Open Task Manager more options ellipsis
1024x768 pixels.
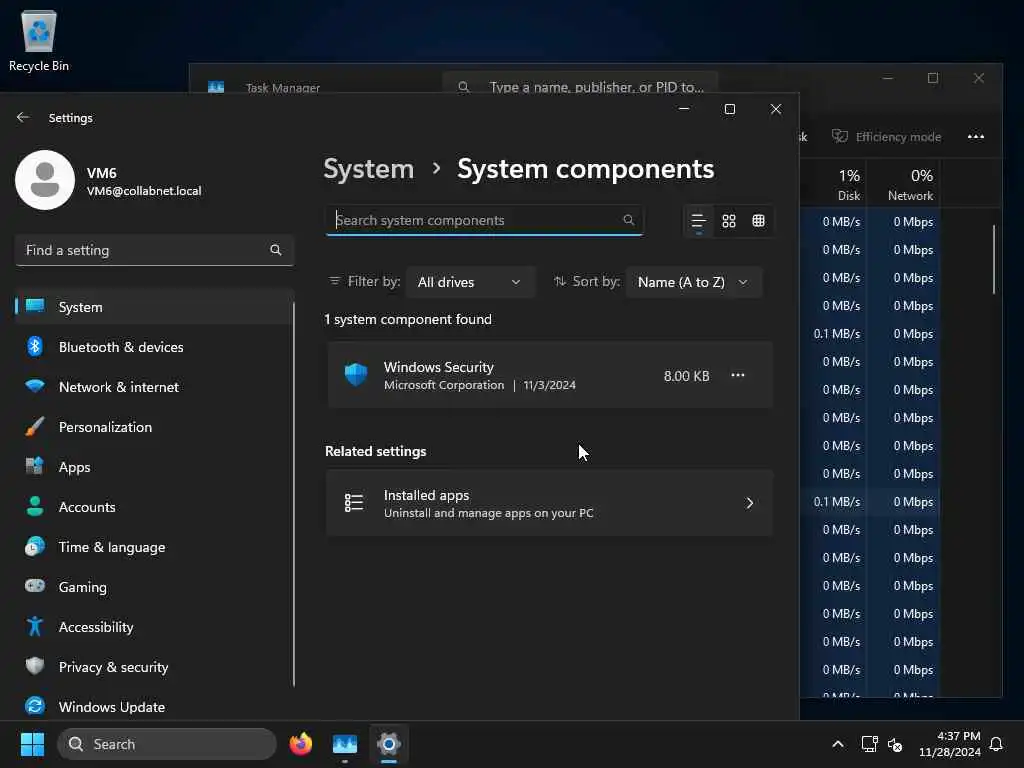coord(976,136)
